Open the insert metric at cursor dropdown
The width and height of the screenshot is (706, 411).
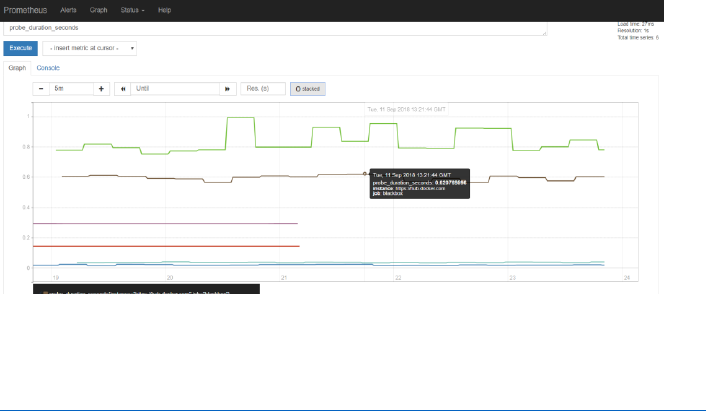coord(90,48)
